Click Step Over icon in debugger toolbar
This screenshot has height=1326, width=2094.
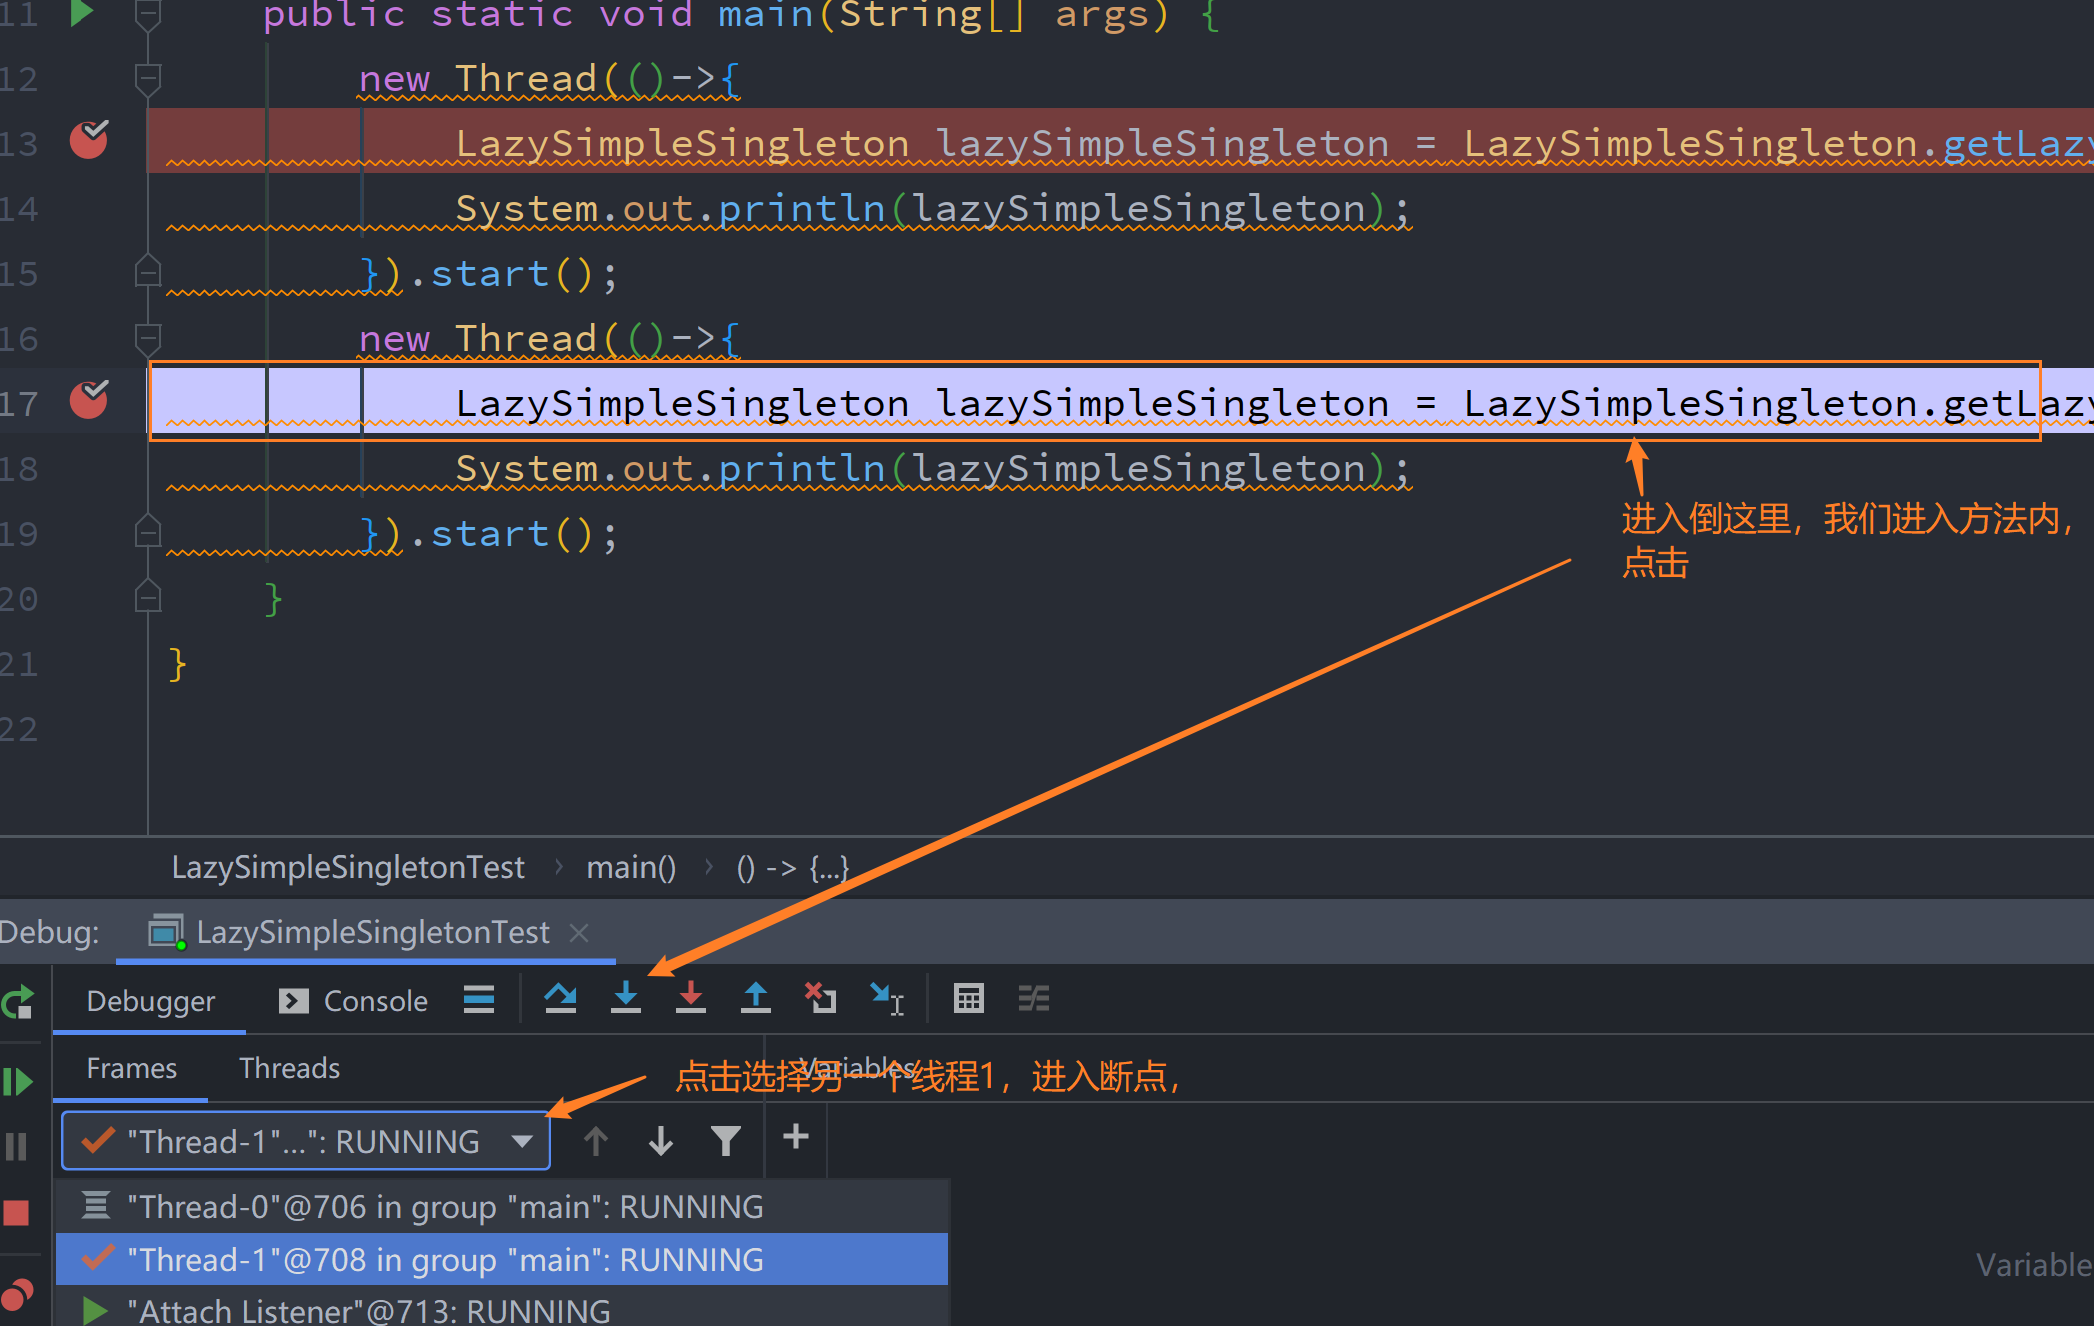point(560,998)
